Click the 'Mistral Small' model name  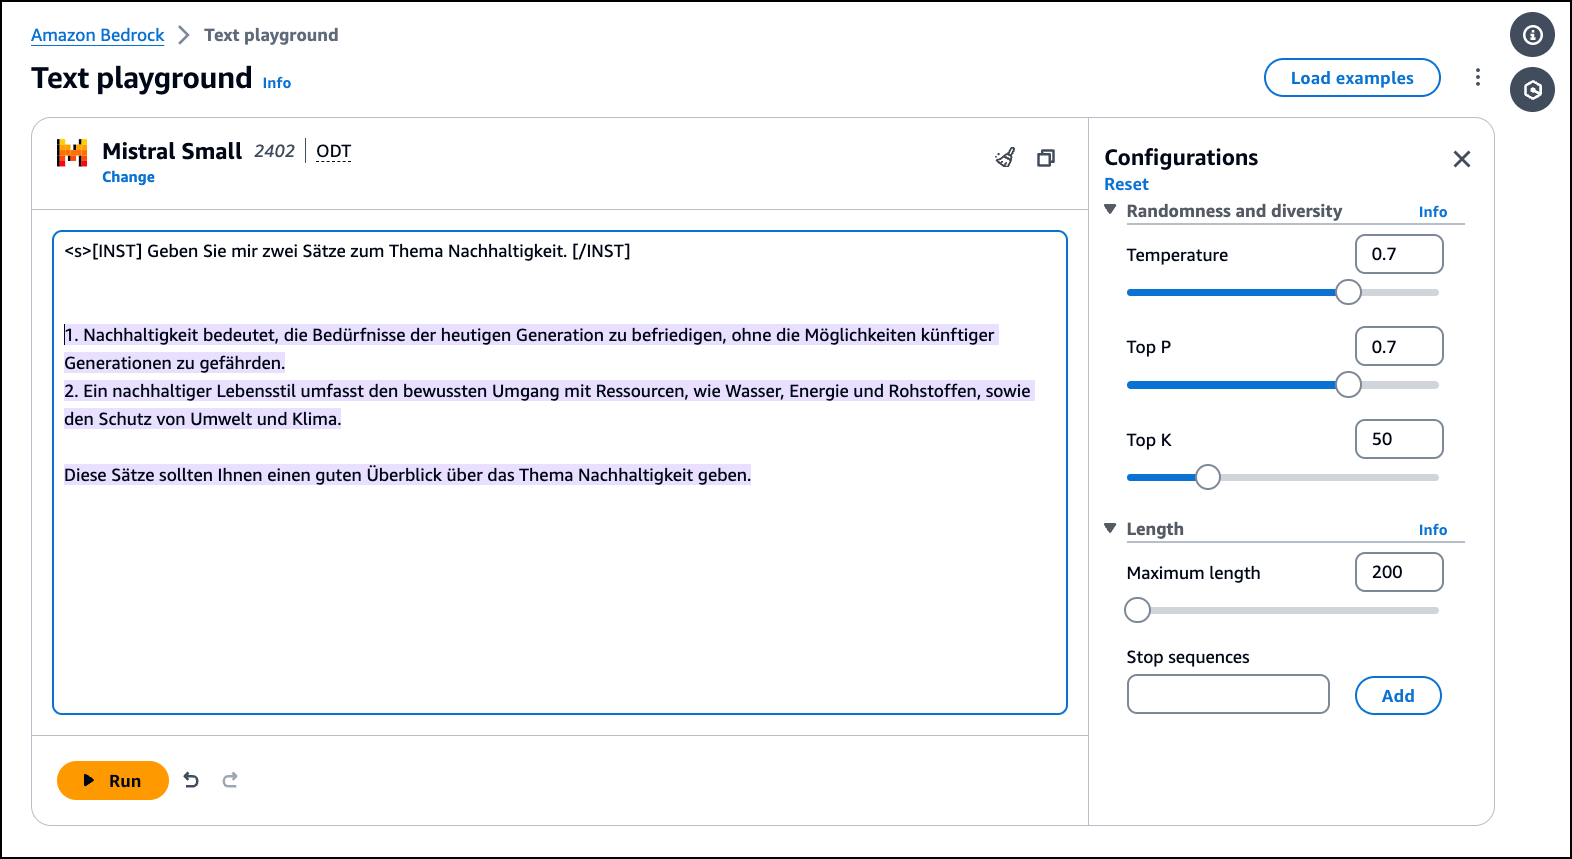pyautogui.click(x=172, y=151)
